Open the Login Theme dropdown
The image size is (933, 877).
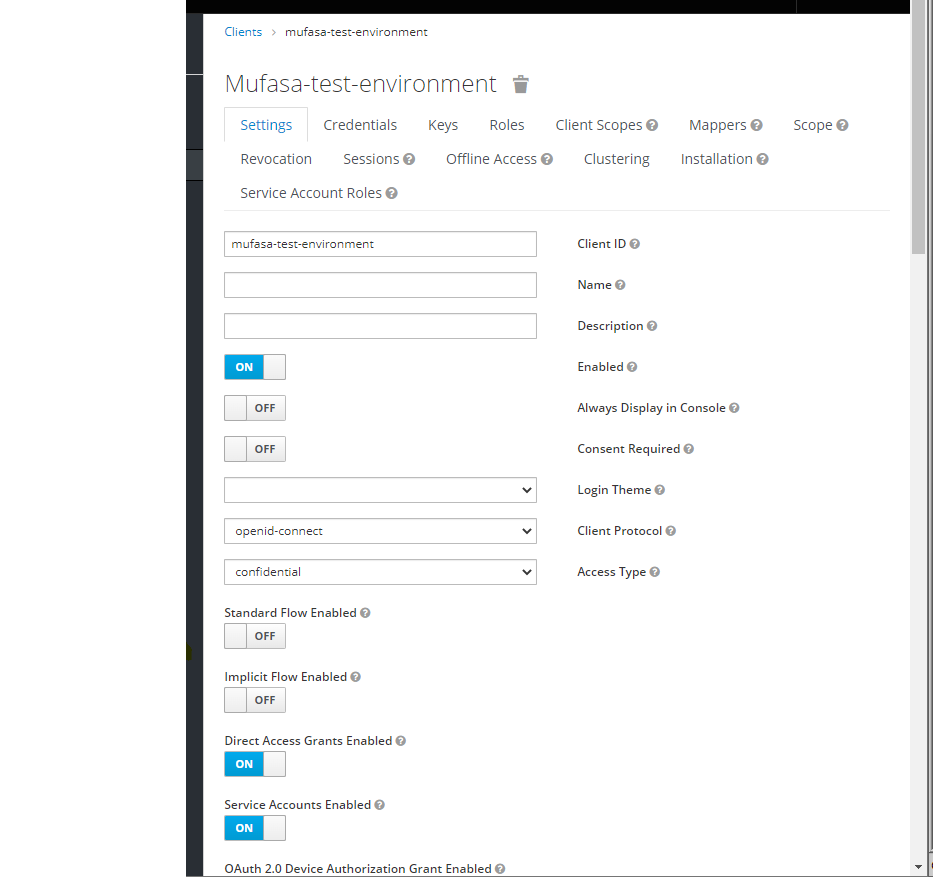pos(380,490)
